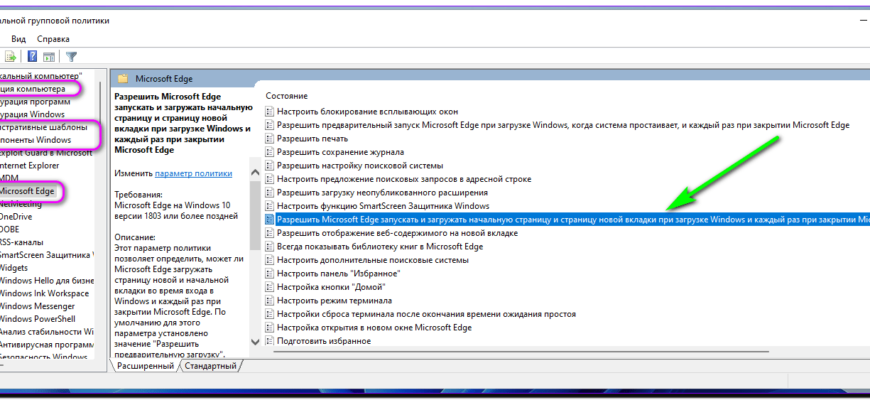Select Internet Explorer in the tree
The height and width of the screenshot is (400, 870).
click(29, 165)
